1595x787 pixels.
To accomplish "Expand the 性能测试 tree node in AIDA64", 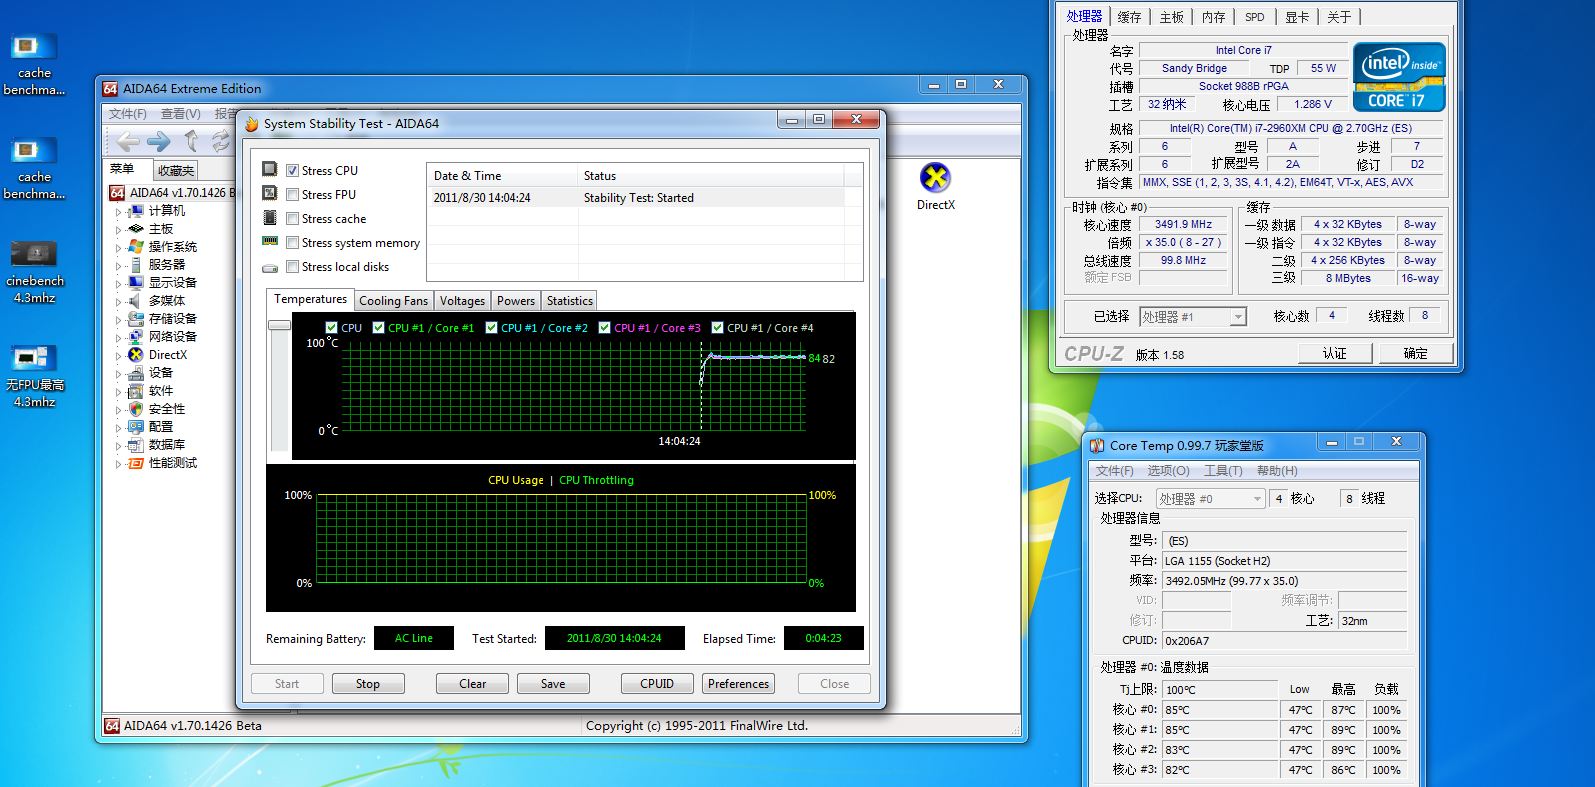I will coord(118,464).
